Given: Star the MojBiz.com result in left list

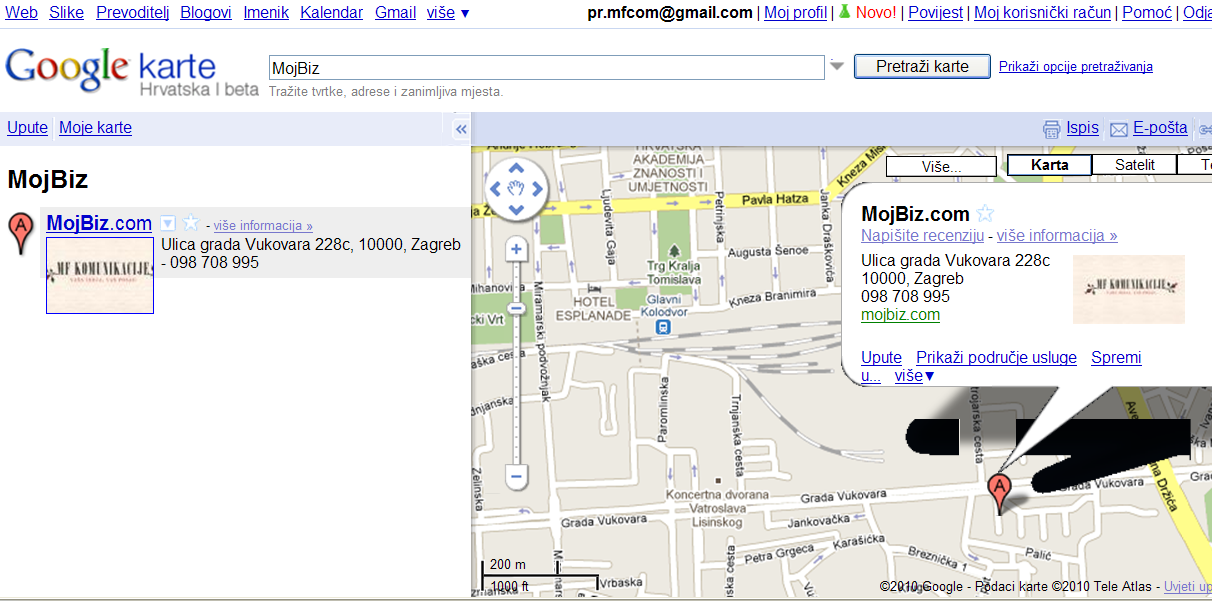Looking at the screenshot, I should click(x=190, y=223).
